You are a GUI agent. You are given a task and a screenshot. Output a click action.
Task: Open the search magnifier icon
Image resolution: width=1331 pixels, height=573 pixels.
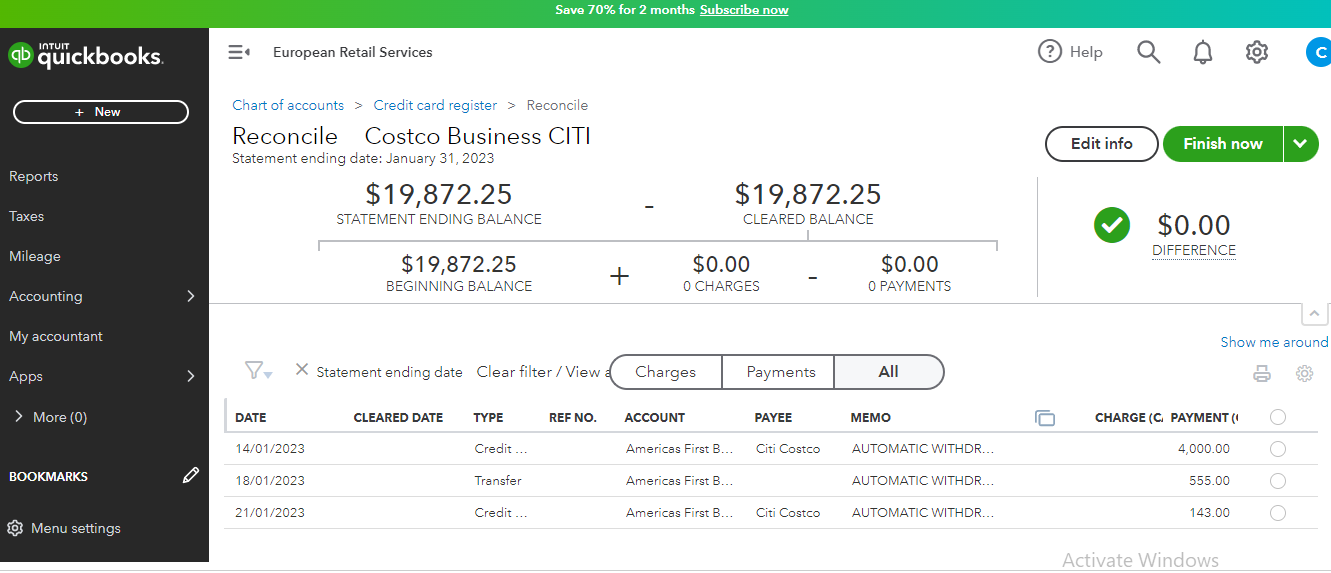point(1149,52)
